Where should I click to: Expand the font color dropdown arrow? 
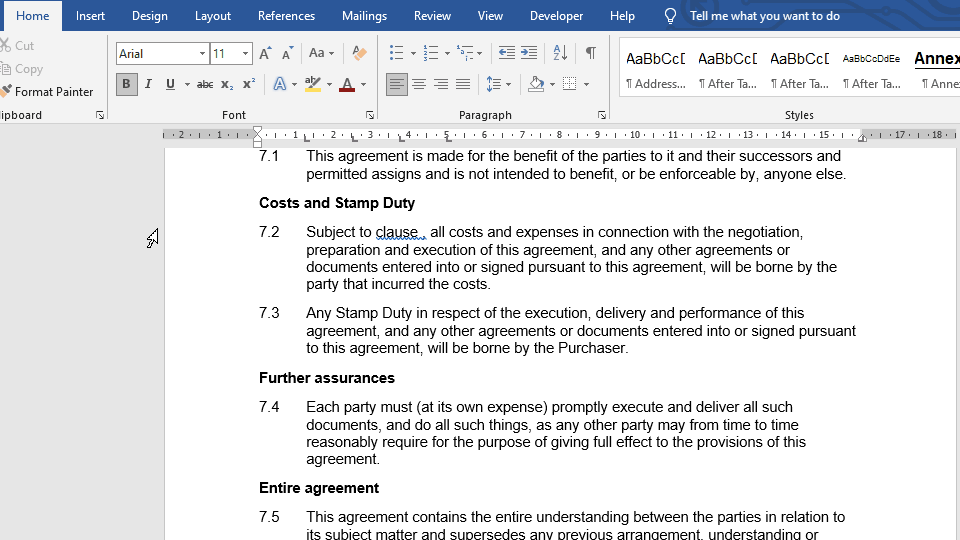(x=363, y=84)
